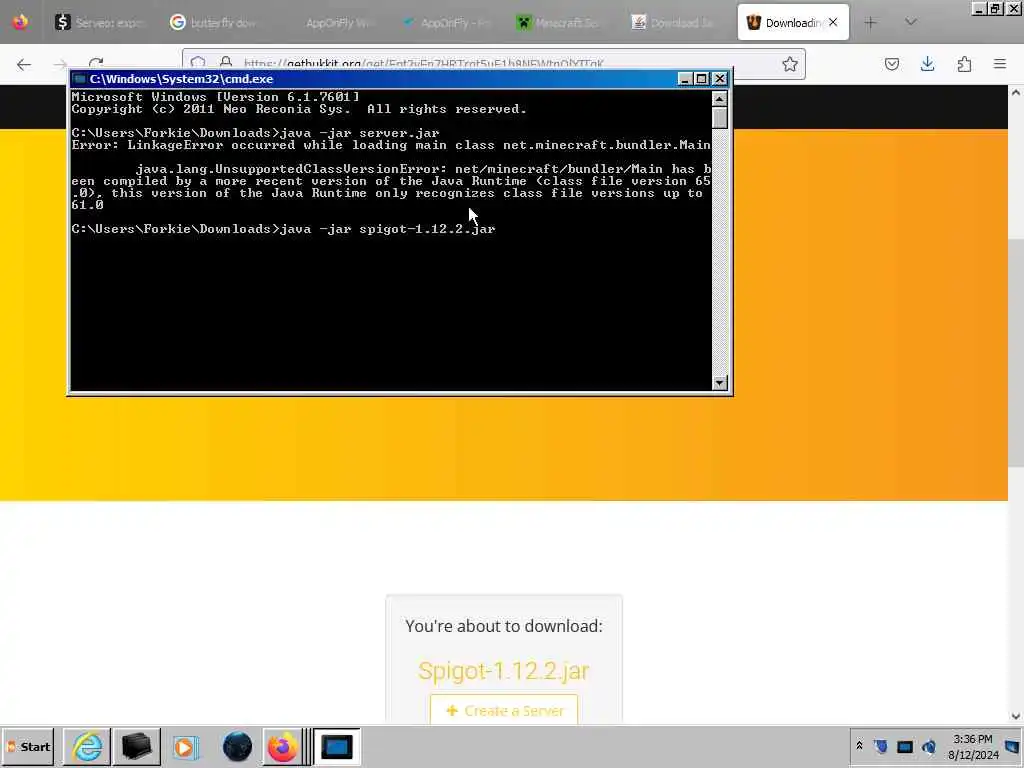The image size is (1024, 768).
Task: Bookmark this page with the star
Action: (x=790, y=64)
